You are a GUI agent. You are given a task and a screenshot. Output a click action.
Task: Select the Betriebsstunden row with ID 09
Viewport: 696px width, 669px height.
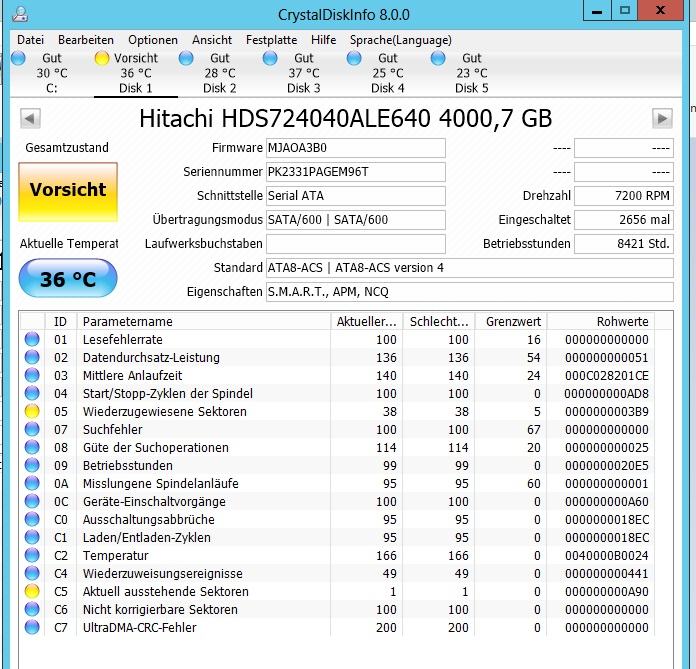[x=337, y=465]
